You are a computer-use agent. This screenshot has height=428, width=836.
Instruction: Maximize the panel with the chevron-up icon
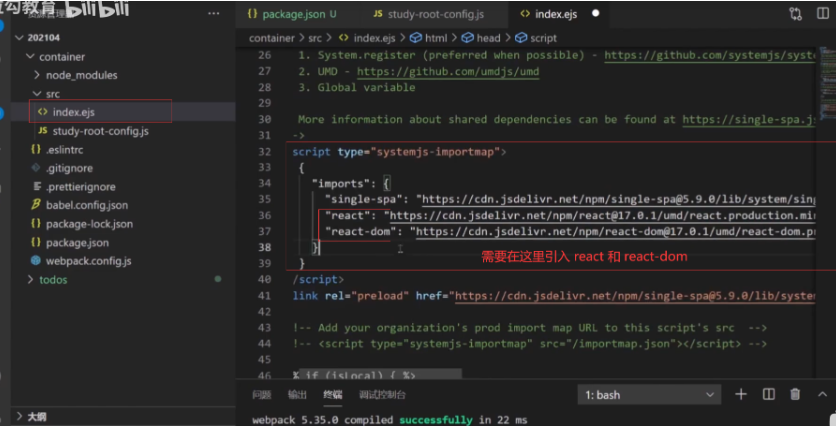pos(822,395)
